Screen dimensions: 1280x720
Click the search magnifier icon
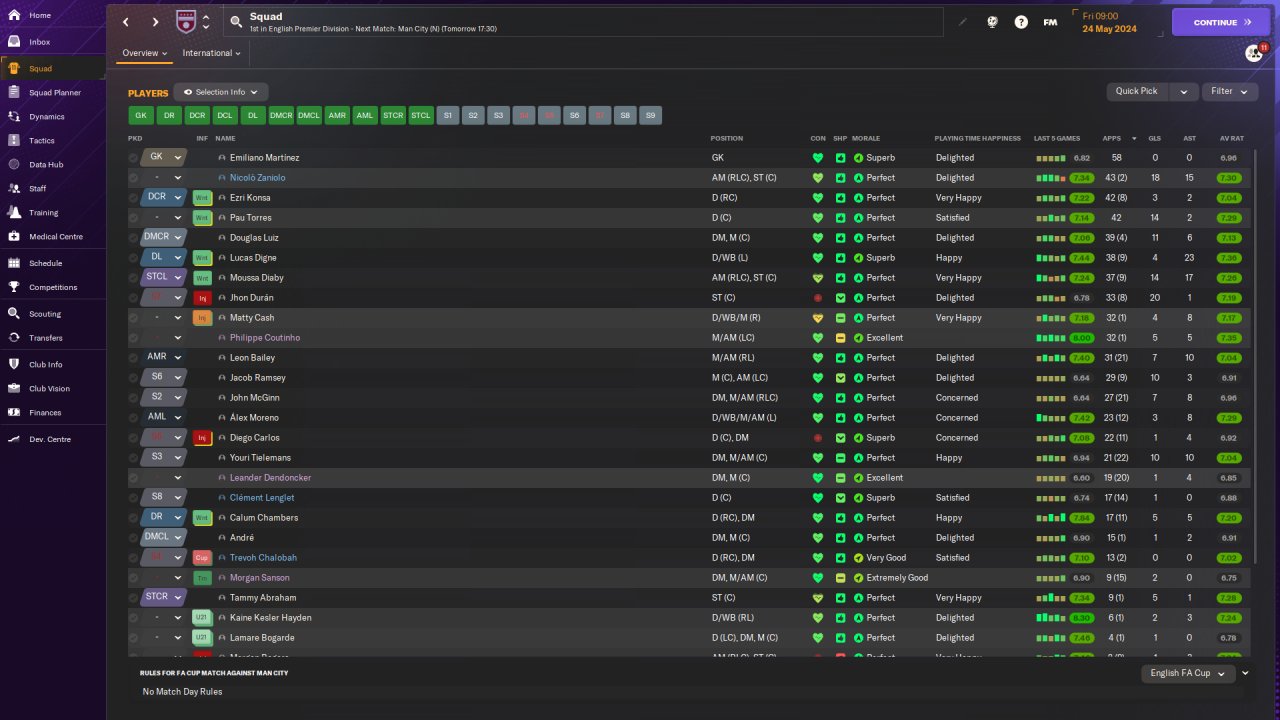click(236, 21)
